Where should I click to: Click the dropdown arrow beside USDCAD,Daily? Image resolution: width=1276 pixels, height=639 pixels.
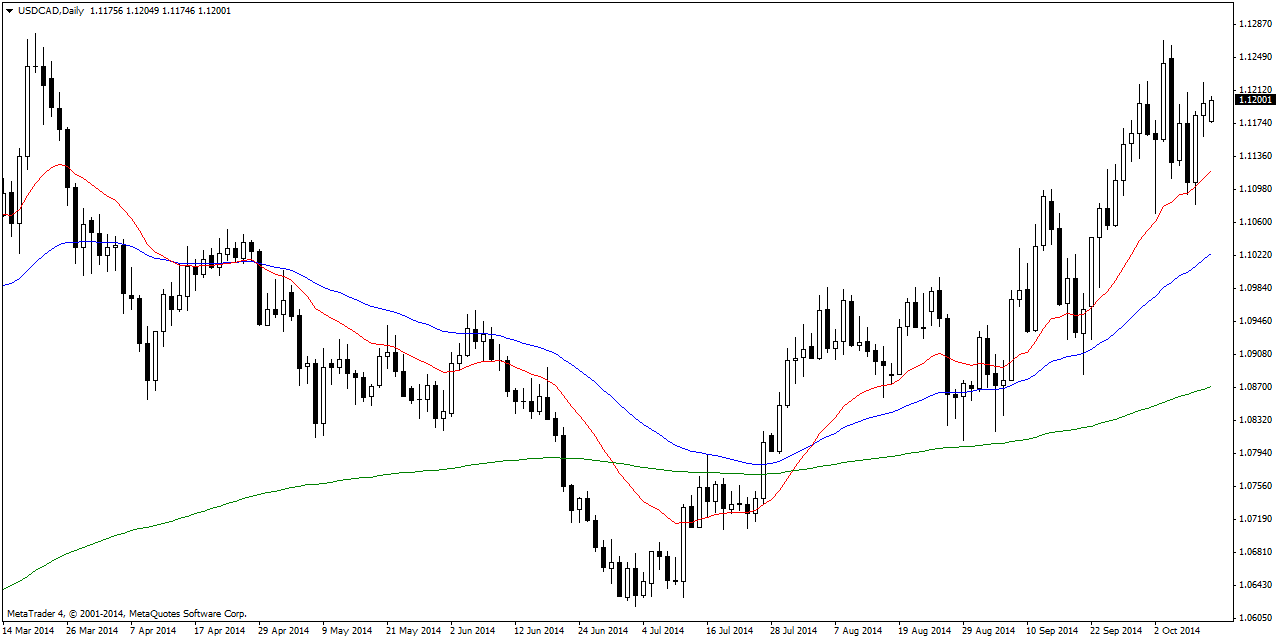[8, 10]
